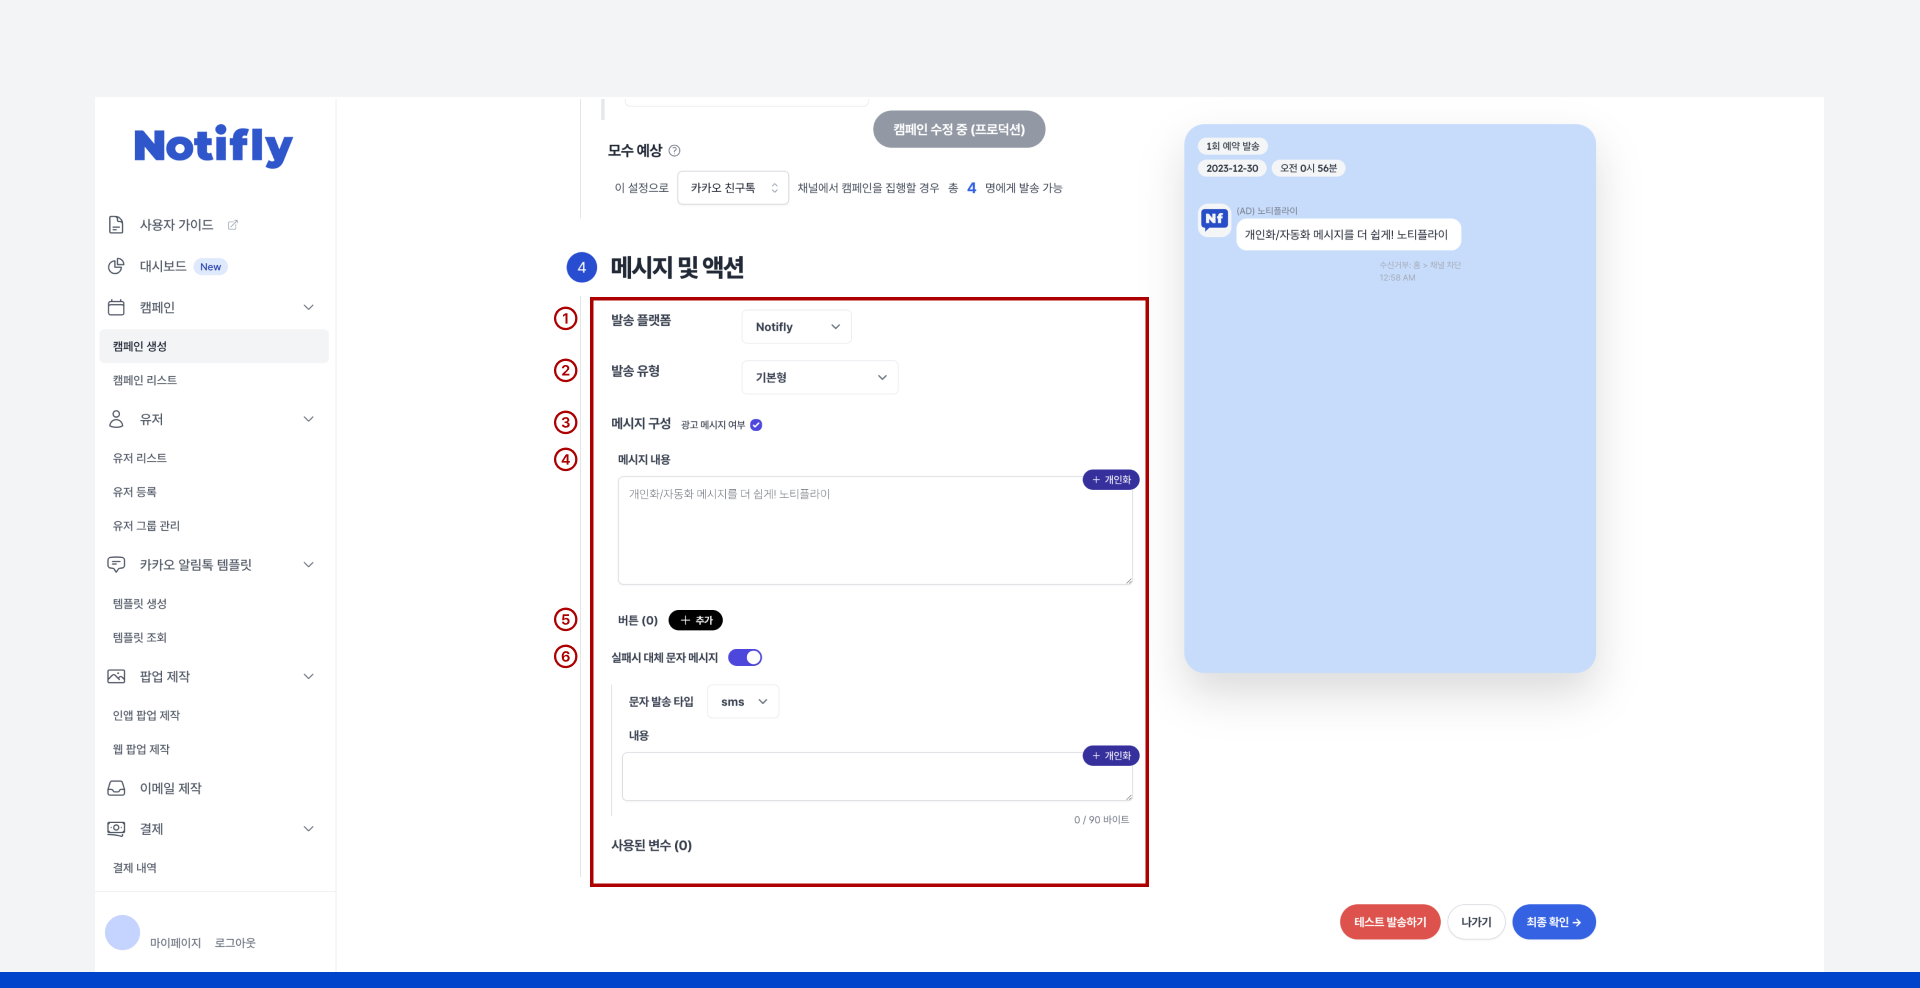Click the 대시보드 pie chart icon
Viewport: 1920px width, 988px height.
tap(116, 265)
